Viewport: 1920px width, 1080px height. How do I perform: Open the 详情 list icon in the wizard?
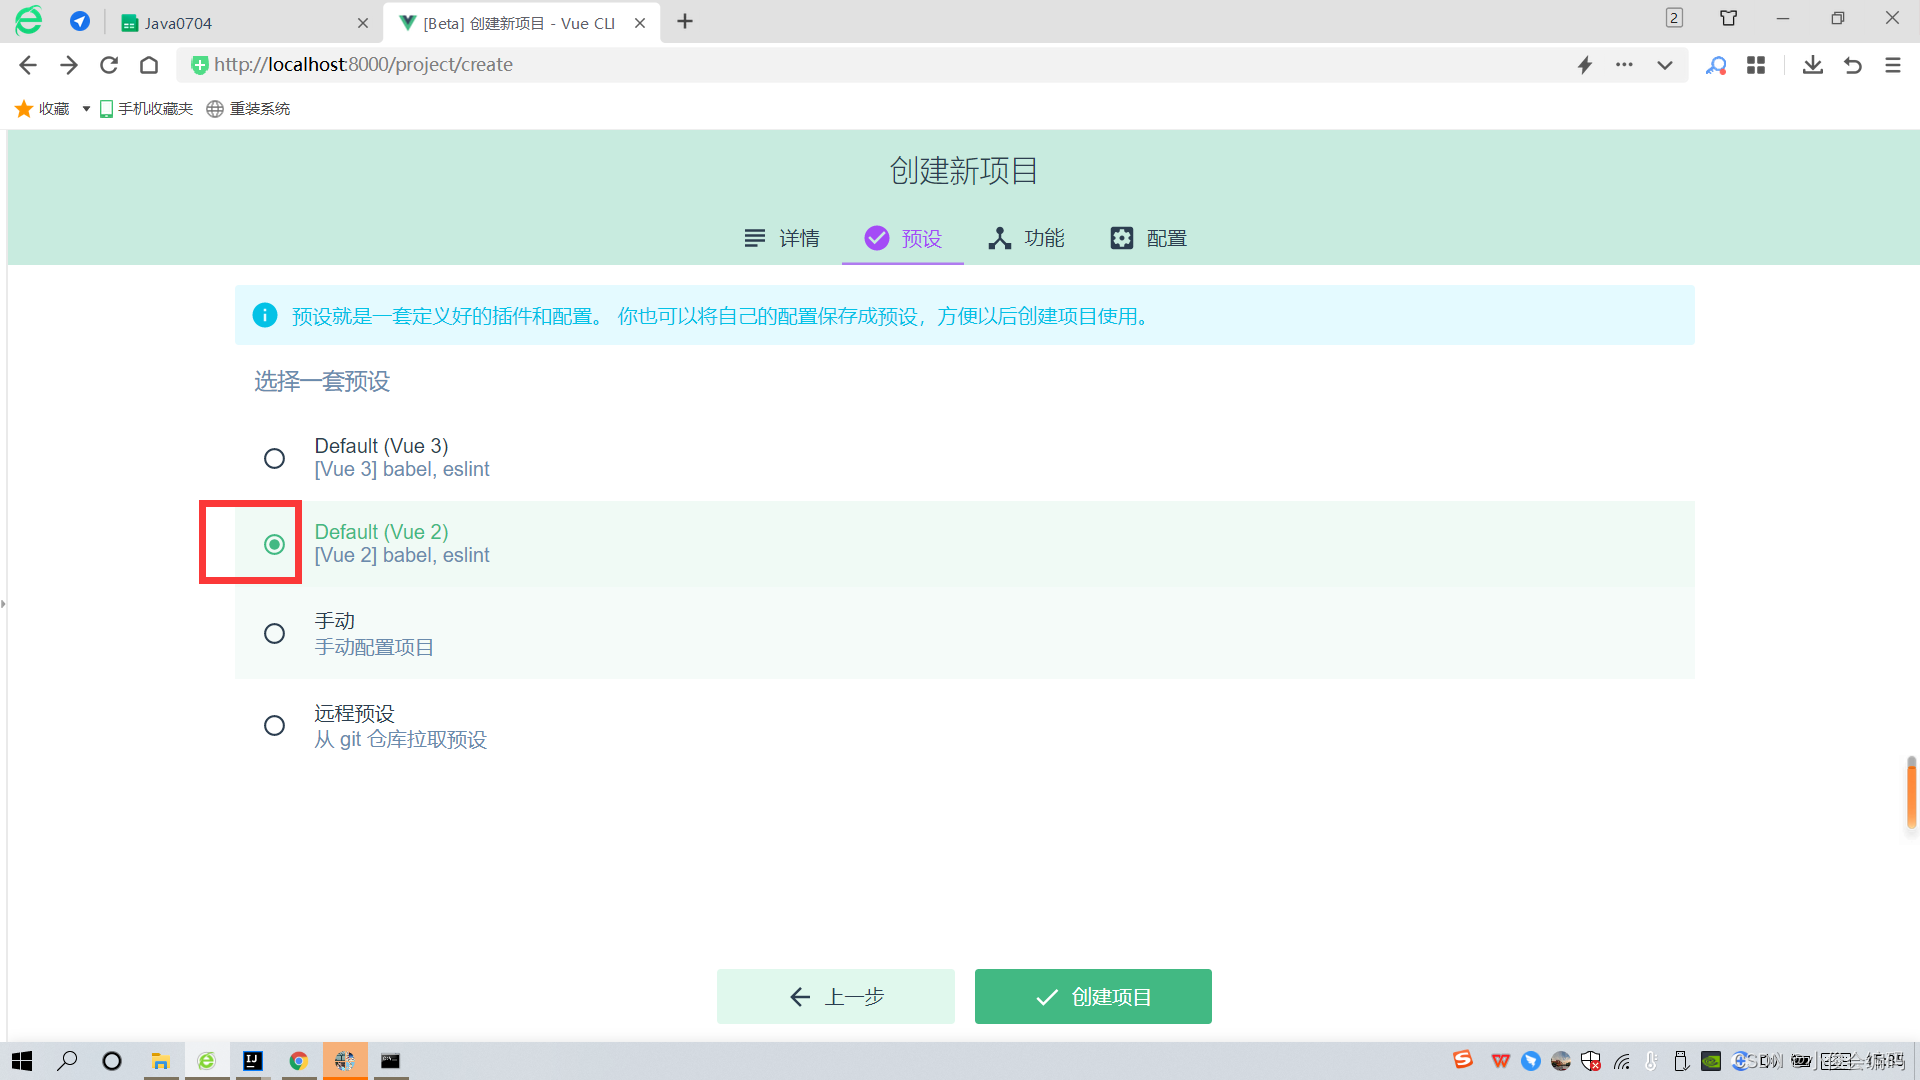click(755, 238)
